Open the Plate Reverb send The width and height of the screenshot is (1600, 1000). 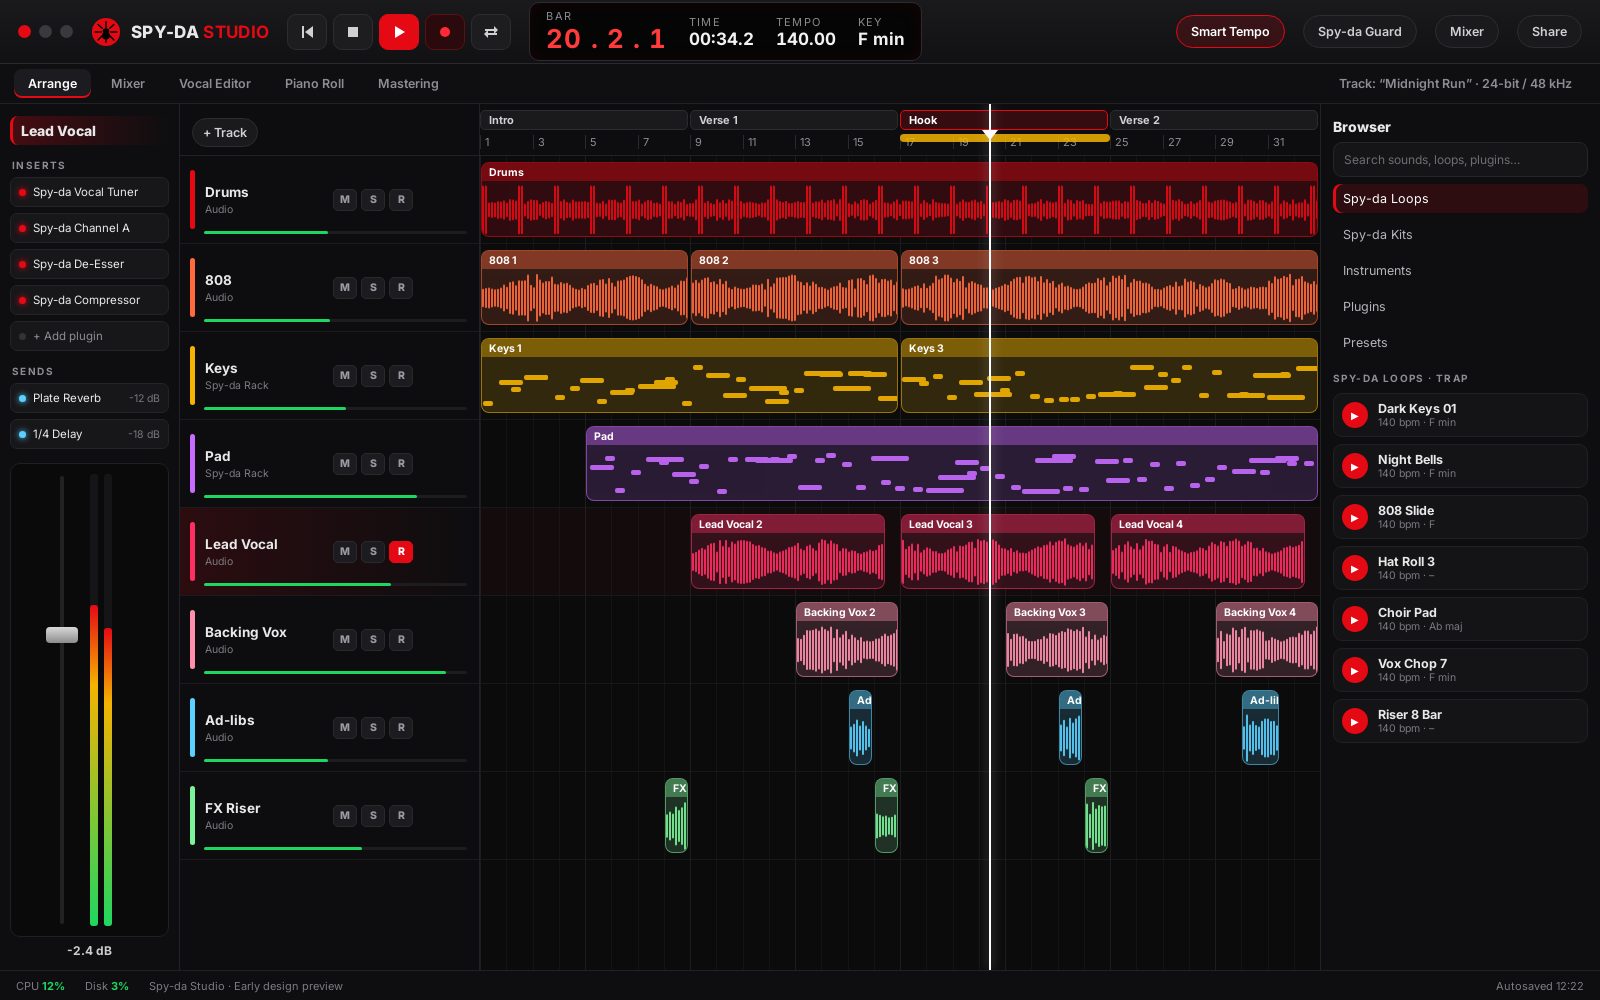[89, 398]
